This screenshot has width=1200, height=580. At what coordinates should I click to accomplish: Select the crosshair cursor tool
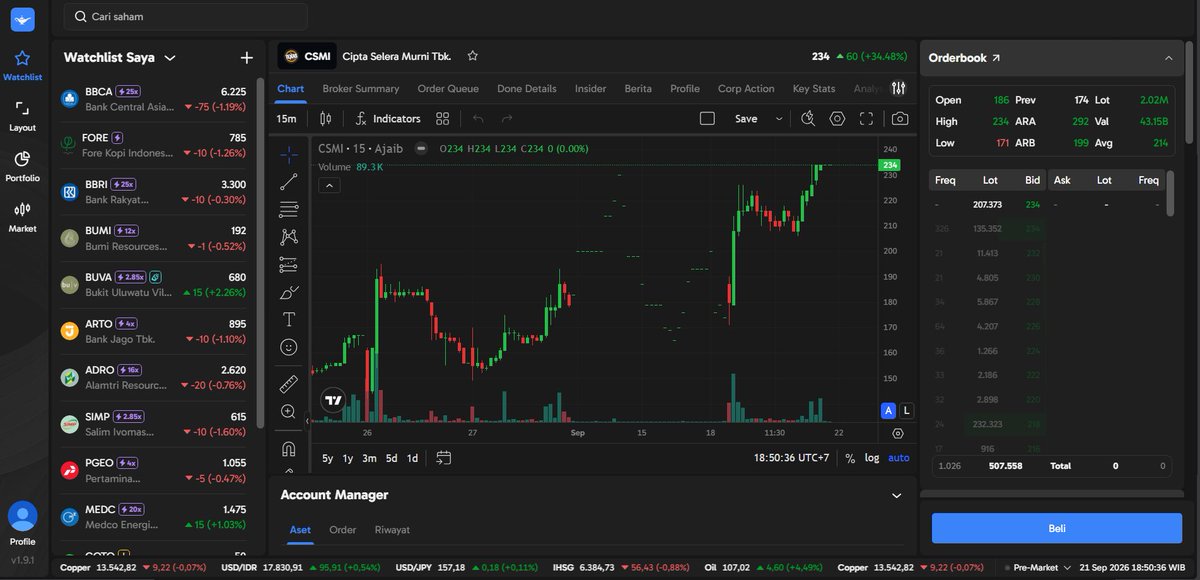click(289, 154)
